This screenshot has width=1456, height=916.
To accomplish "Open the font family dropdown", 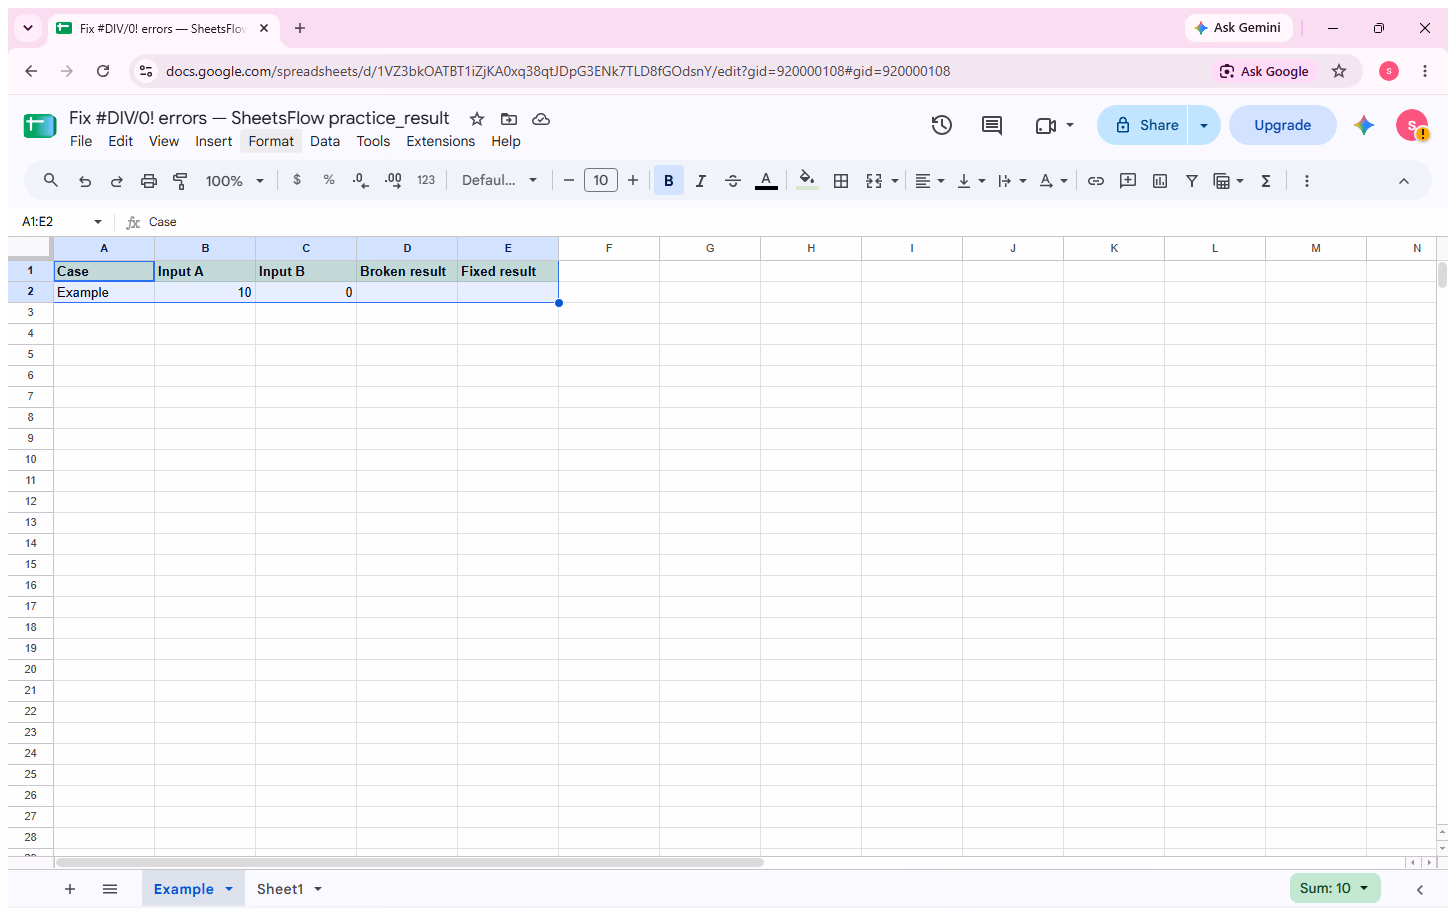I will tap(499, 180).
